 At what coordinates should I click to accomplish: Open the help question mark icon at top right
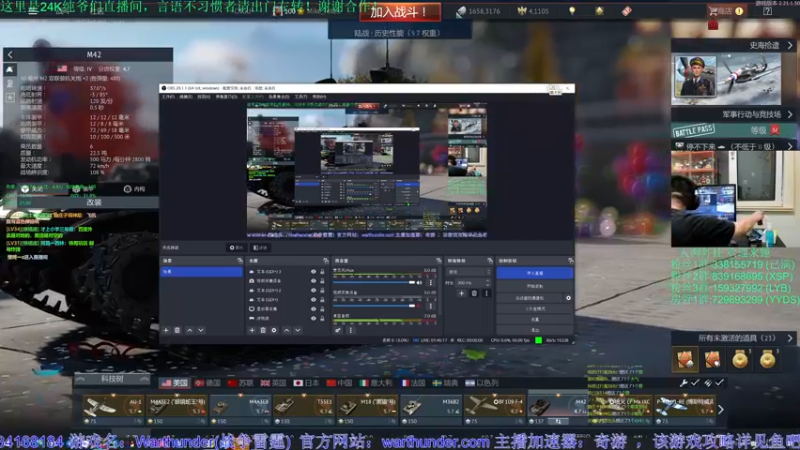point(767,11)
